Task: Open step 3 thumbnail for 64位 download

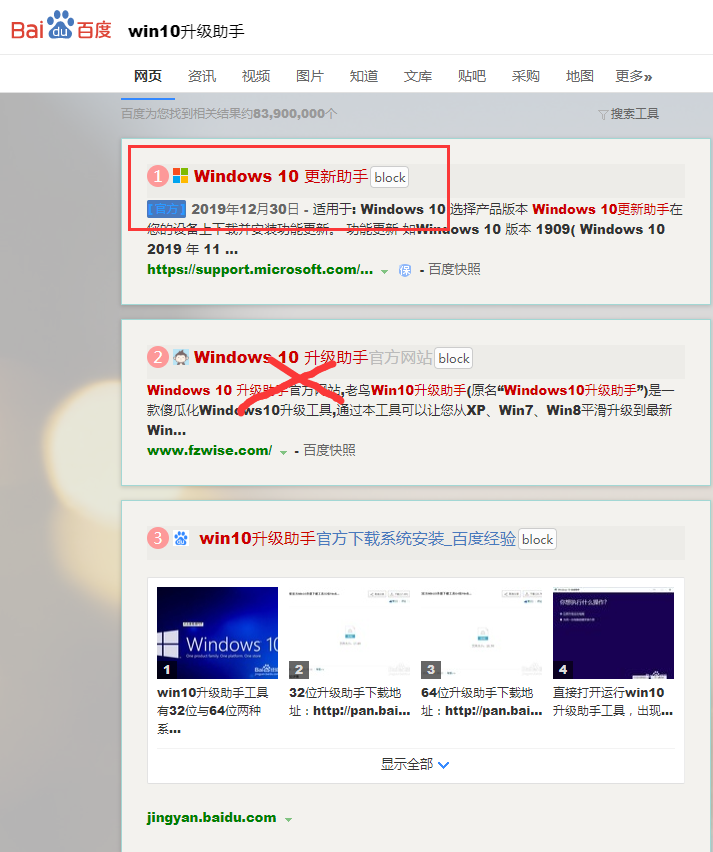Action: (481, 632)
